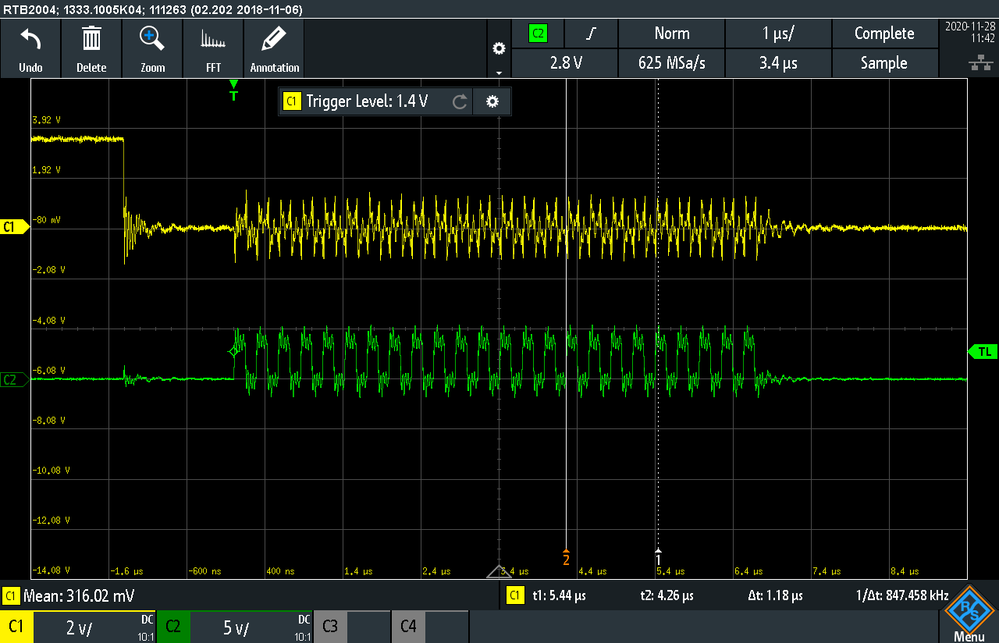This screenshot has width=999, height=643.
Task: Click the network connection icon
Action: coord(981,62)
